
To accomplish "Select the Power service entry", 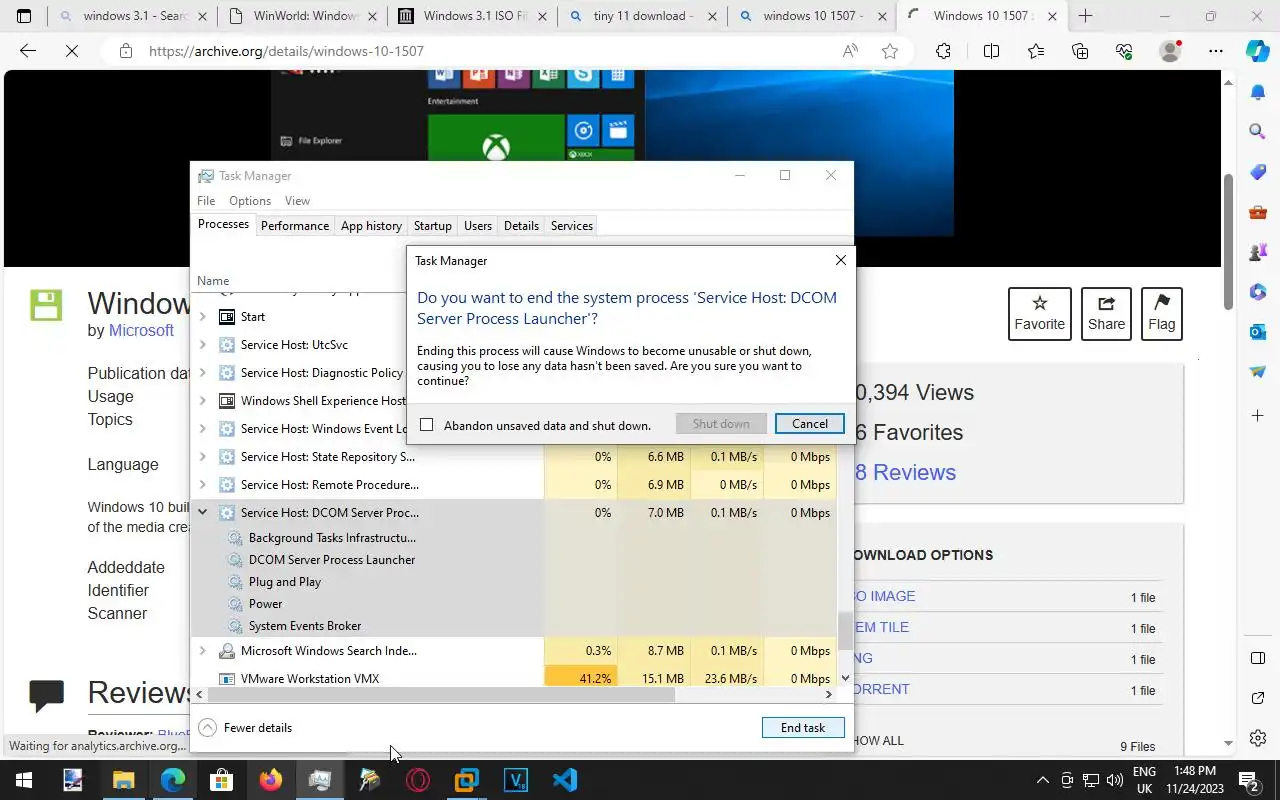I will [x=265, y=604].
